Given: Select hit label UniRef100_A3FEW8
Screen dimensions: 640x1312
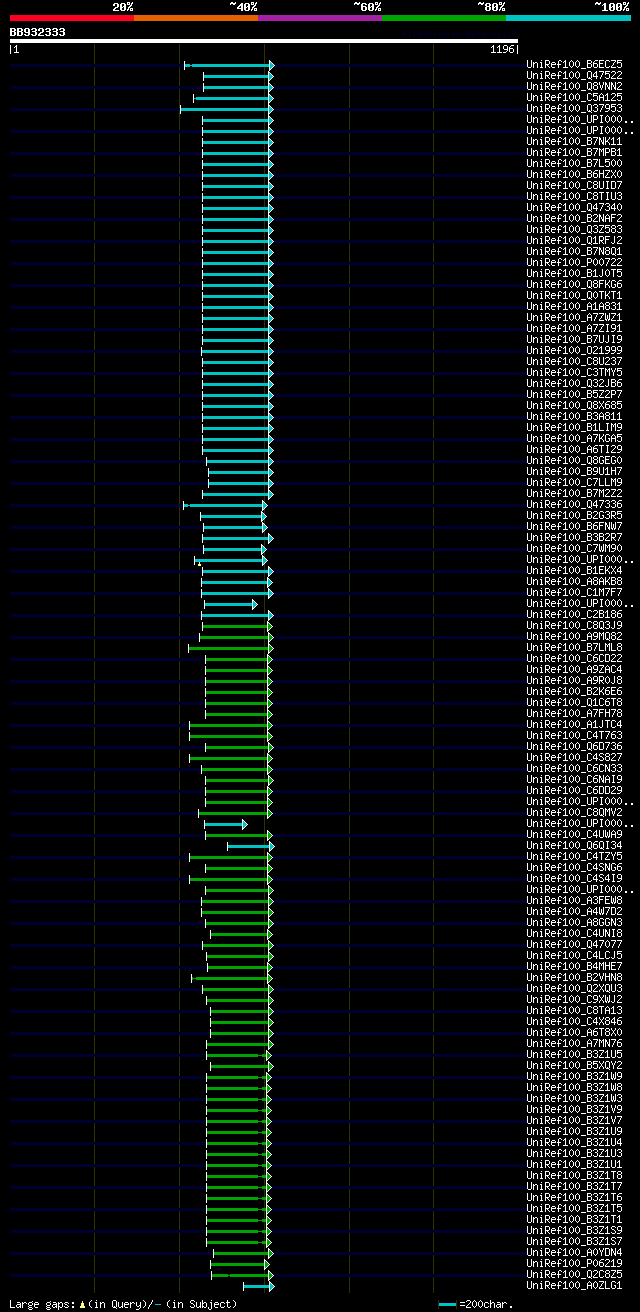Looking at the screenshot, I should pyautogui.click(x=574, y=900).
